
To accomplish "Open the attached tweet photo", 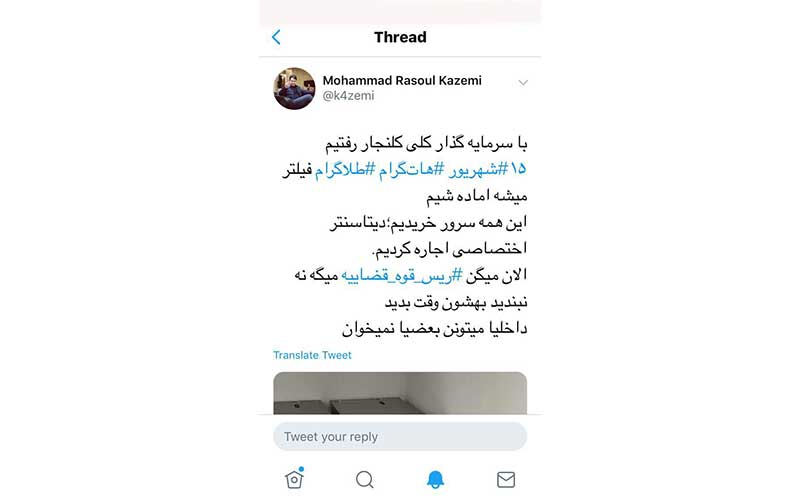I will 400,393.
